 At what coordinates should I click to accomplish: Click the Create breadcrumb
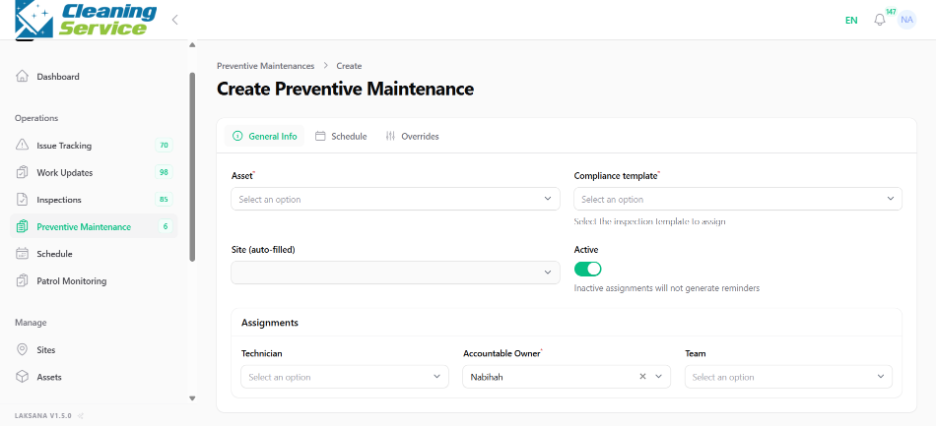tap(349, 66)
